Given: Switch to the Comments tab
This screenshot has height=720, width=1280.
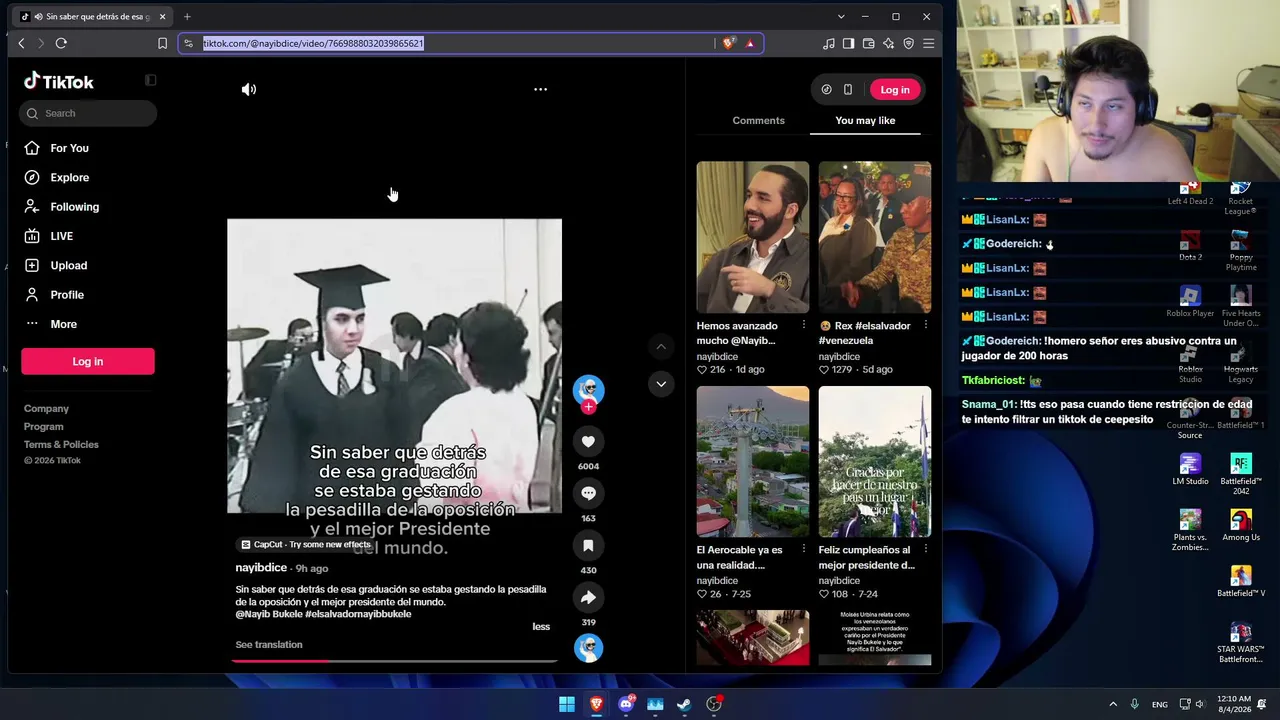Looking at the screenshot, I should click(x=758, y=120).
